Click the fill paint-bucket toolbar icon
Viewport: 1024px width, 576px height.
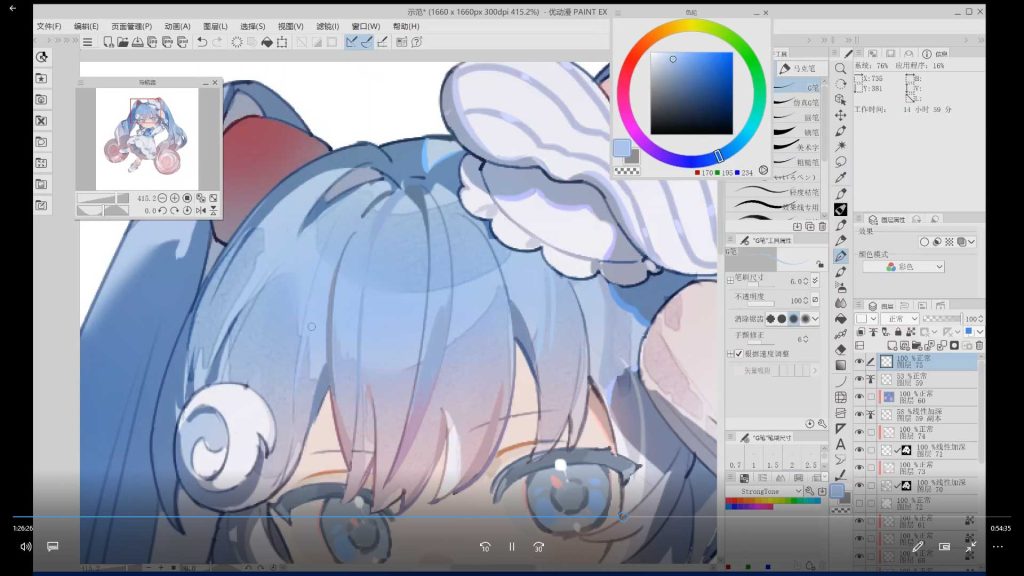(267, 42)
